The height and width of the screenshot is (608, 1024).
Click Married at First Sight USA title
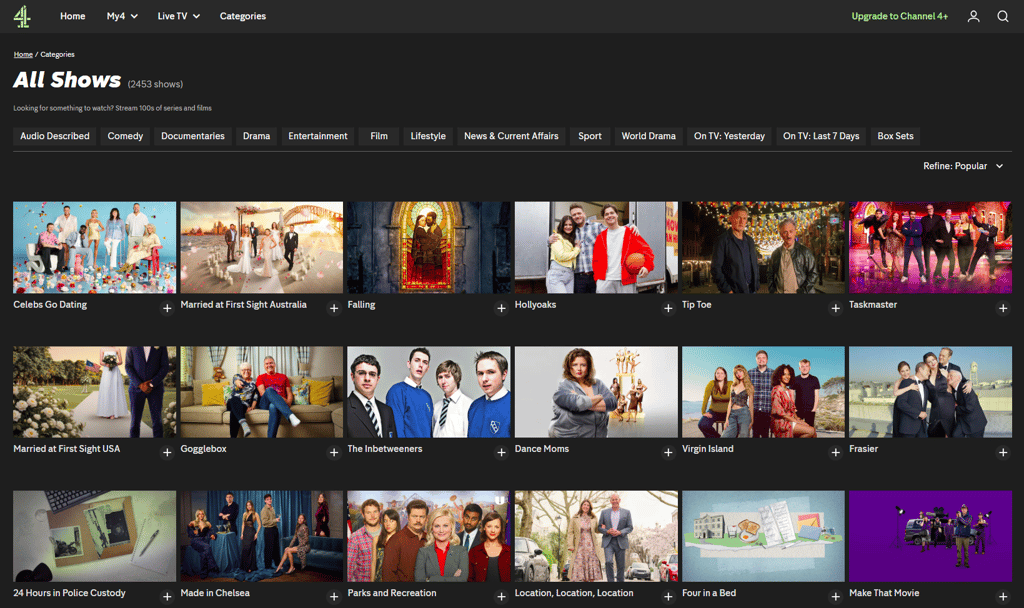coord(67,449)
